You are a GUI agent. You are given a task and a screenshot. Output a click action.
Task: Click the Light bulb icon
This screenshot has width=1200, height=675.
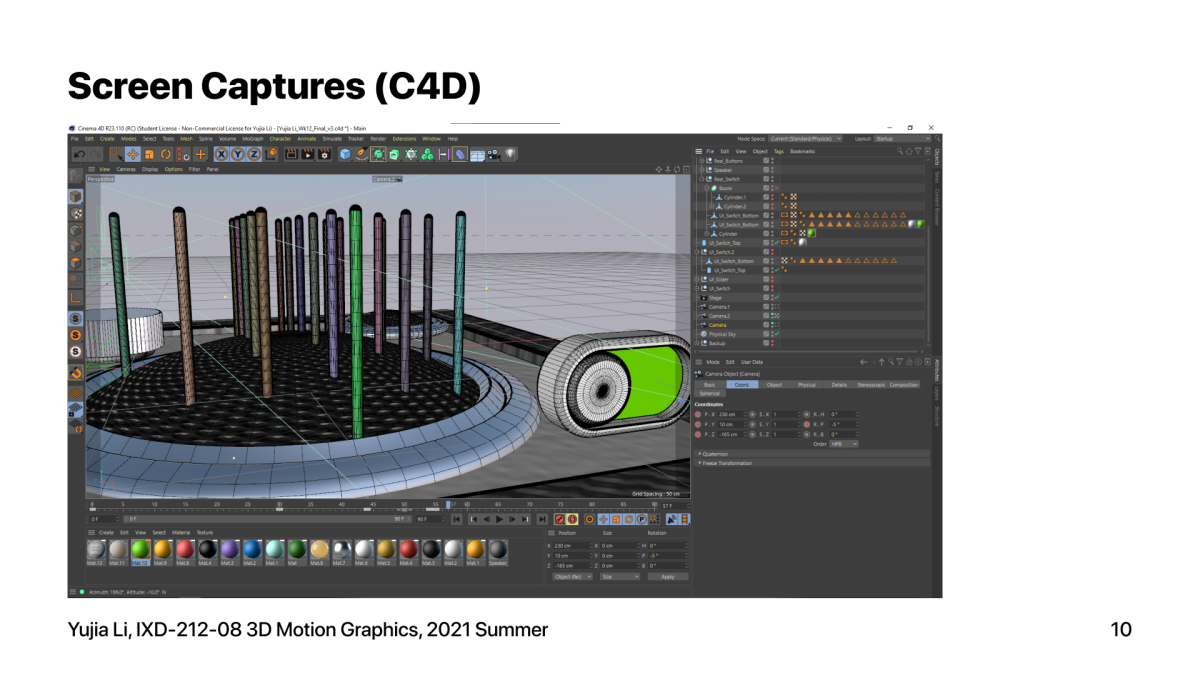click(511, 154)
